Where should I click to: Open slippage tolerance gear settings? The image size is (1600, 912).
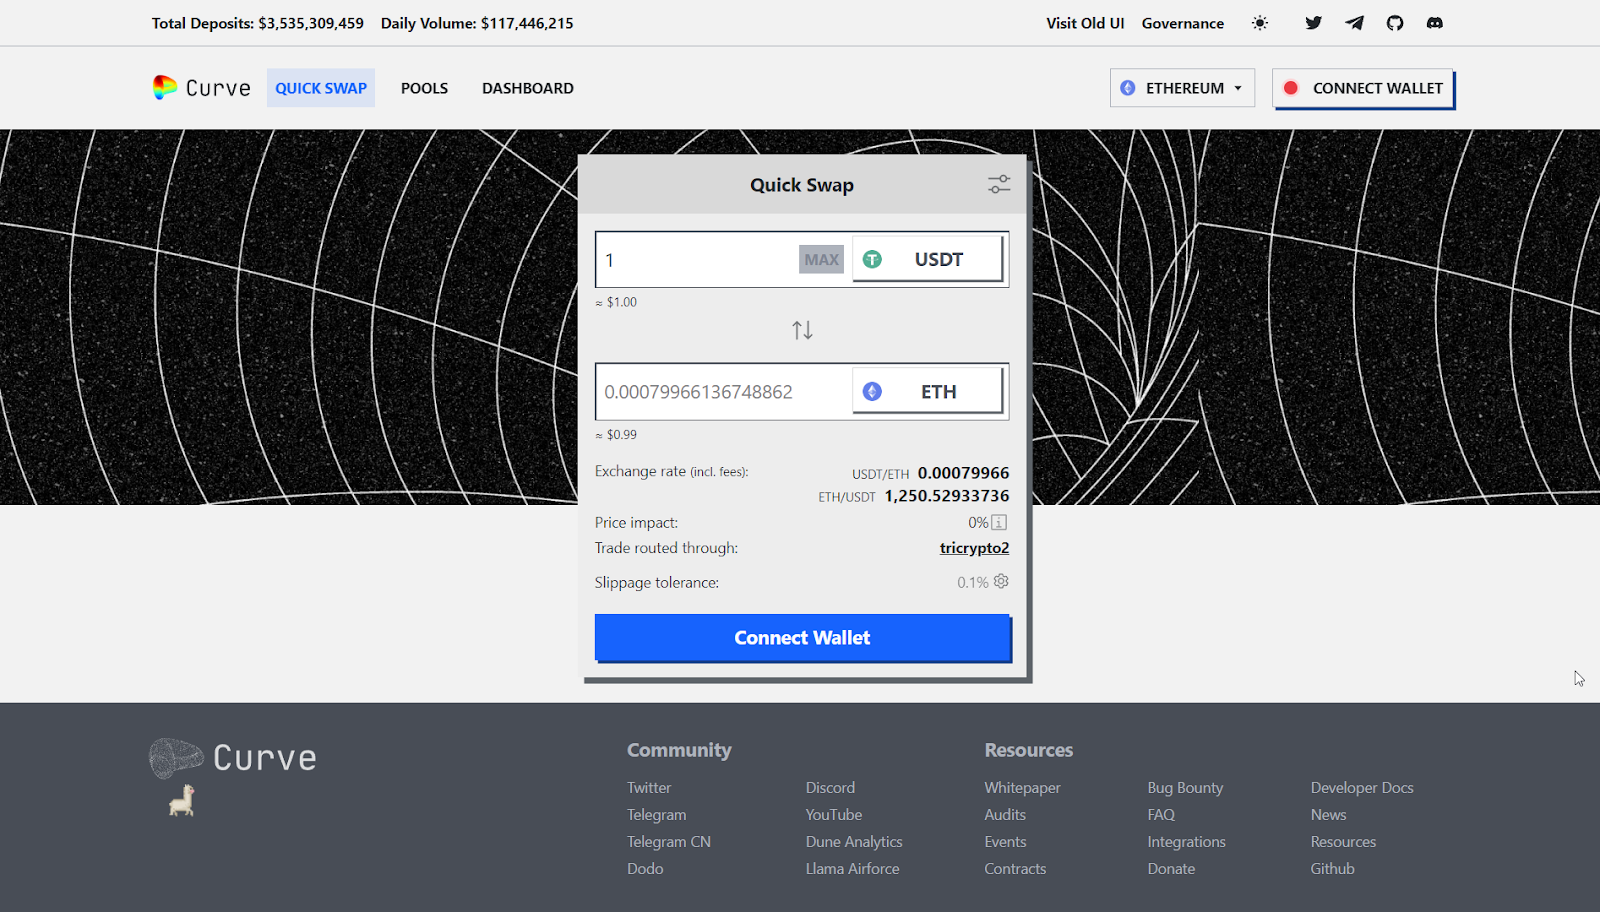[x=1001, y=581]
